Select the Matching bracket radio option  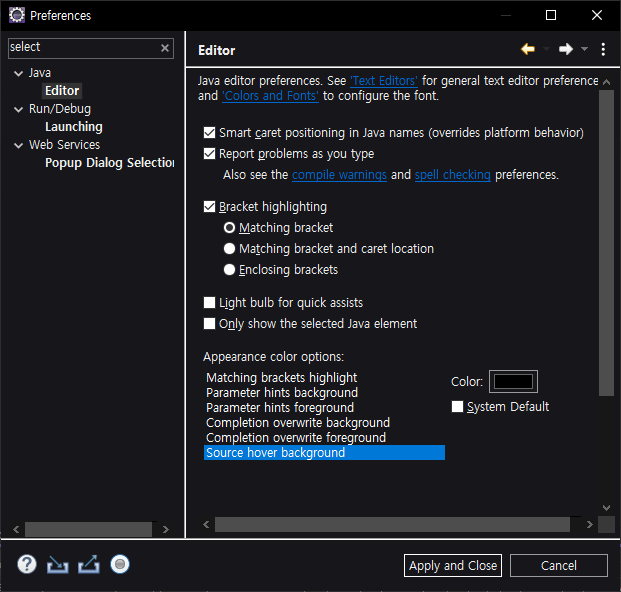(229, 228)
